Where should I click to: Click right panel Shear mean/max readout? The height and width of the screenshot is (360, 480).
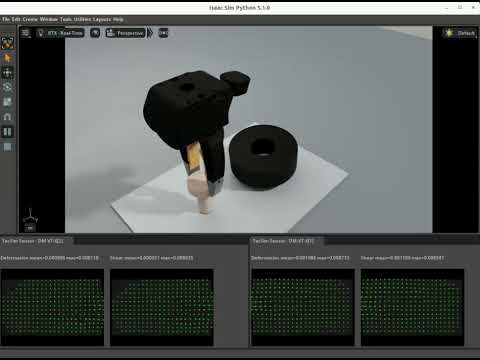tap(402, 258)
